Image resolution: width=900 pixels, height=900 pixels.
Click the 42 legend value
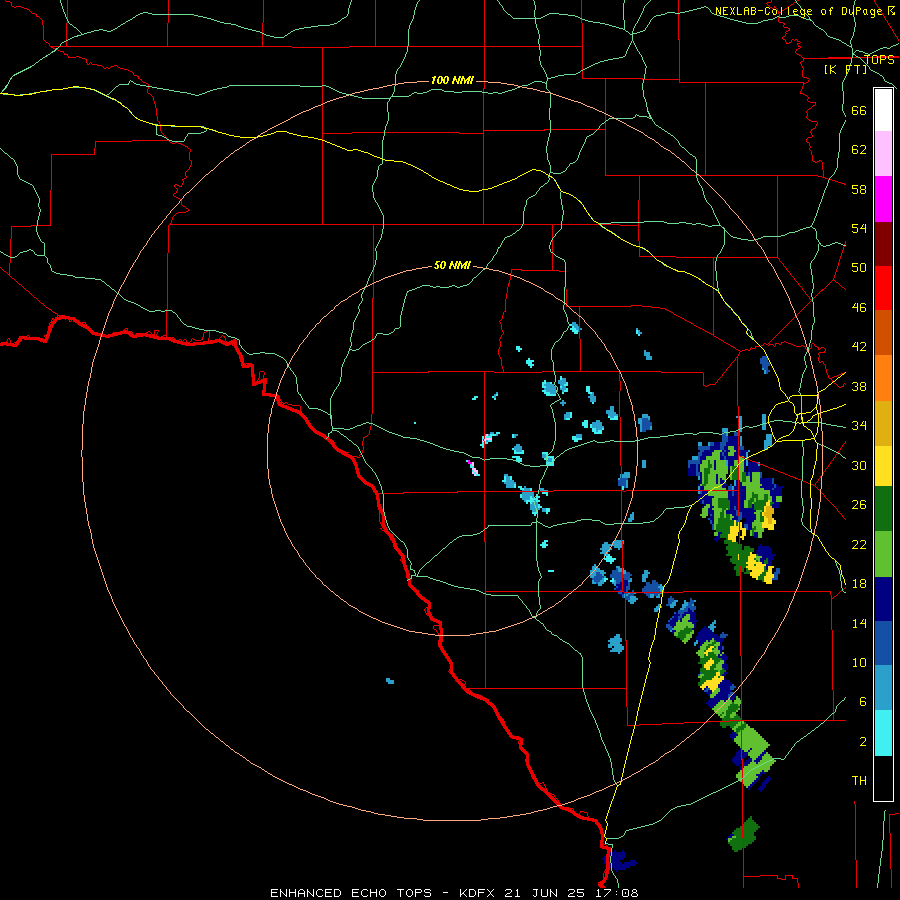point(859,347)
